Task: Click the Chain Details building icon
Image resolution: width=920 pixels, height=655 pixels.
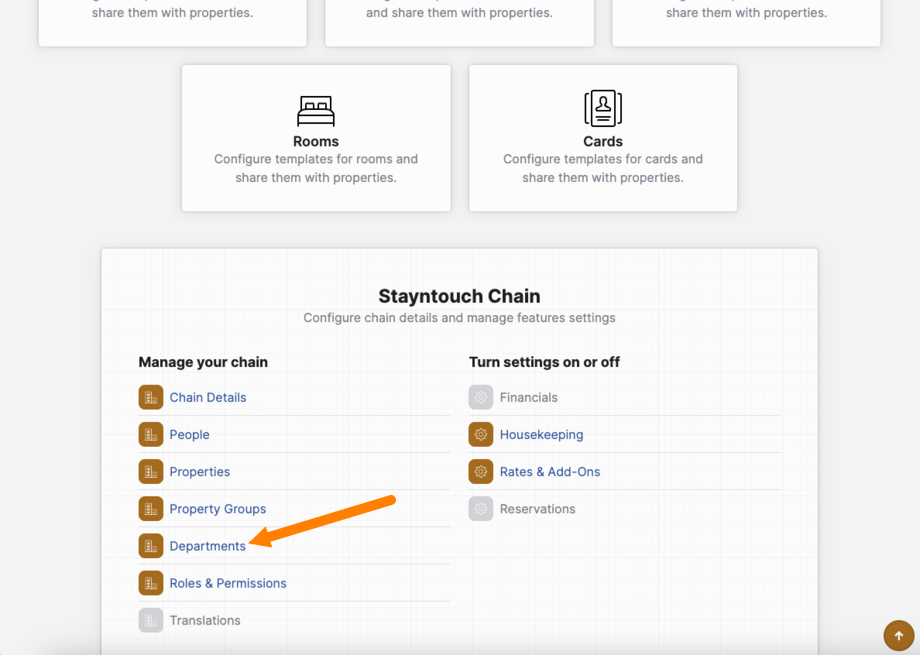Action: [x=151, y=397]
